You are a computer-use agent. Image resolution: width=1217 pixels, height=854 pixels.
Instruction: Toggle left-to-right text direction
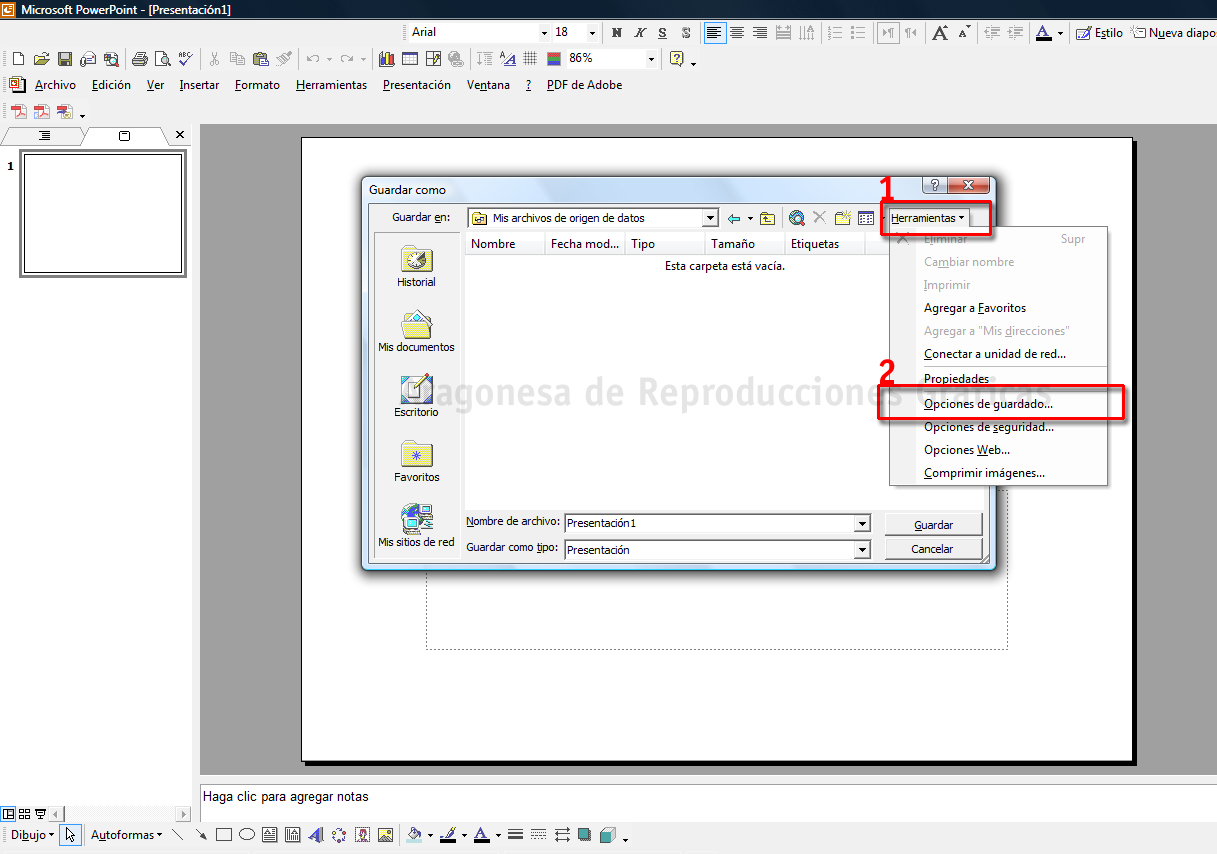pyautogui.click(x=888, y=33)
